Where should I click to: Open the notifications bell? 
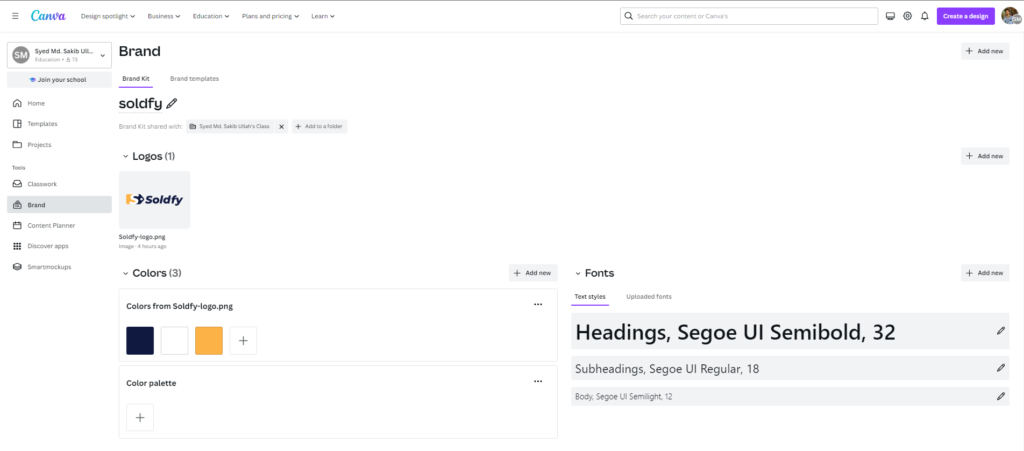pos(925,16)
